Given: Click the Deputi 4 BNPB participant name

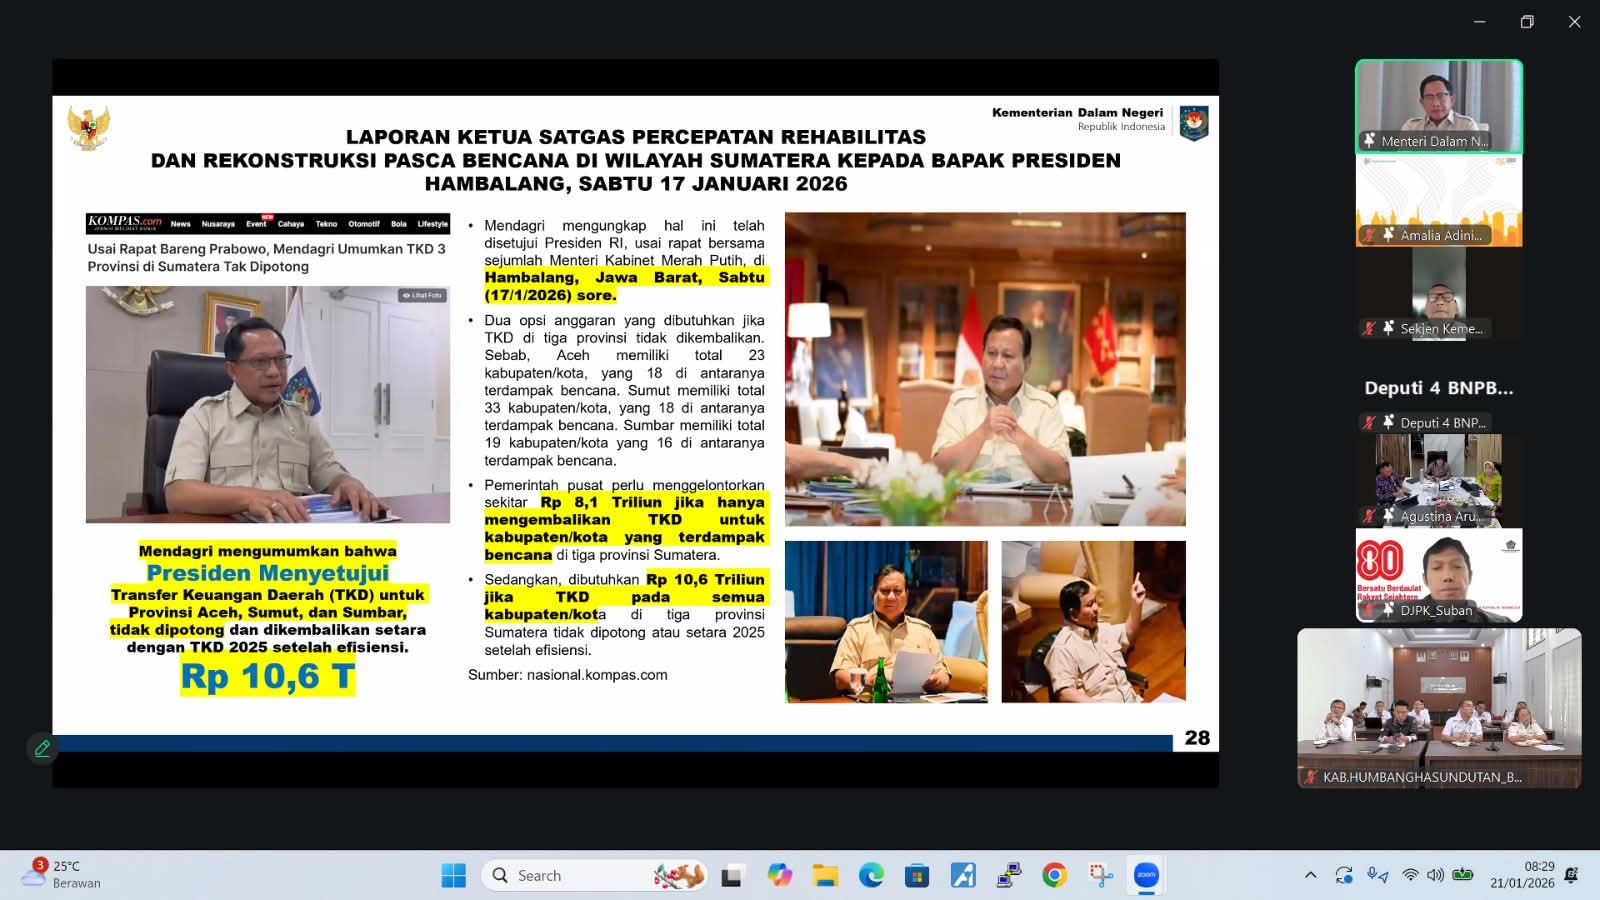Looking at the screenshot, I should tap(1438, 388).
